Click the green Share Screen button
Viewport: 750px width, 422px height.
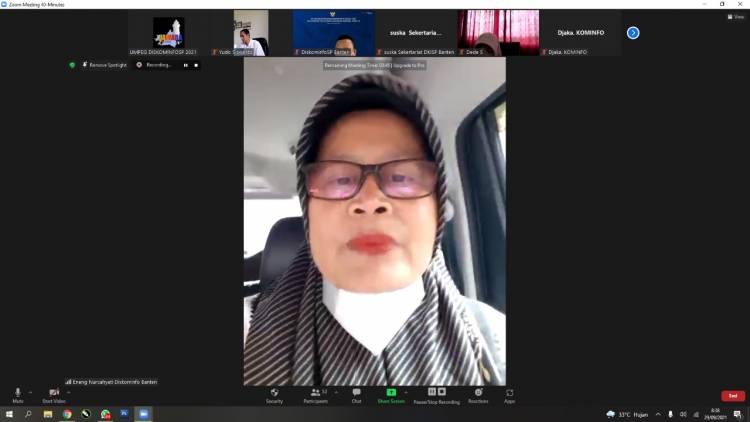(x=391, y=394)
